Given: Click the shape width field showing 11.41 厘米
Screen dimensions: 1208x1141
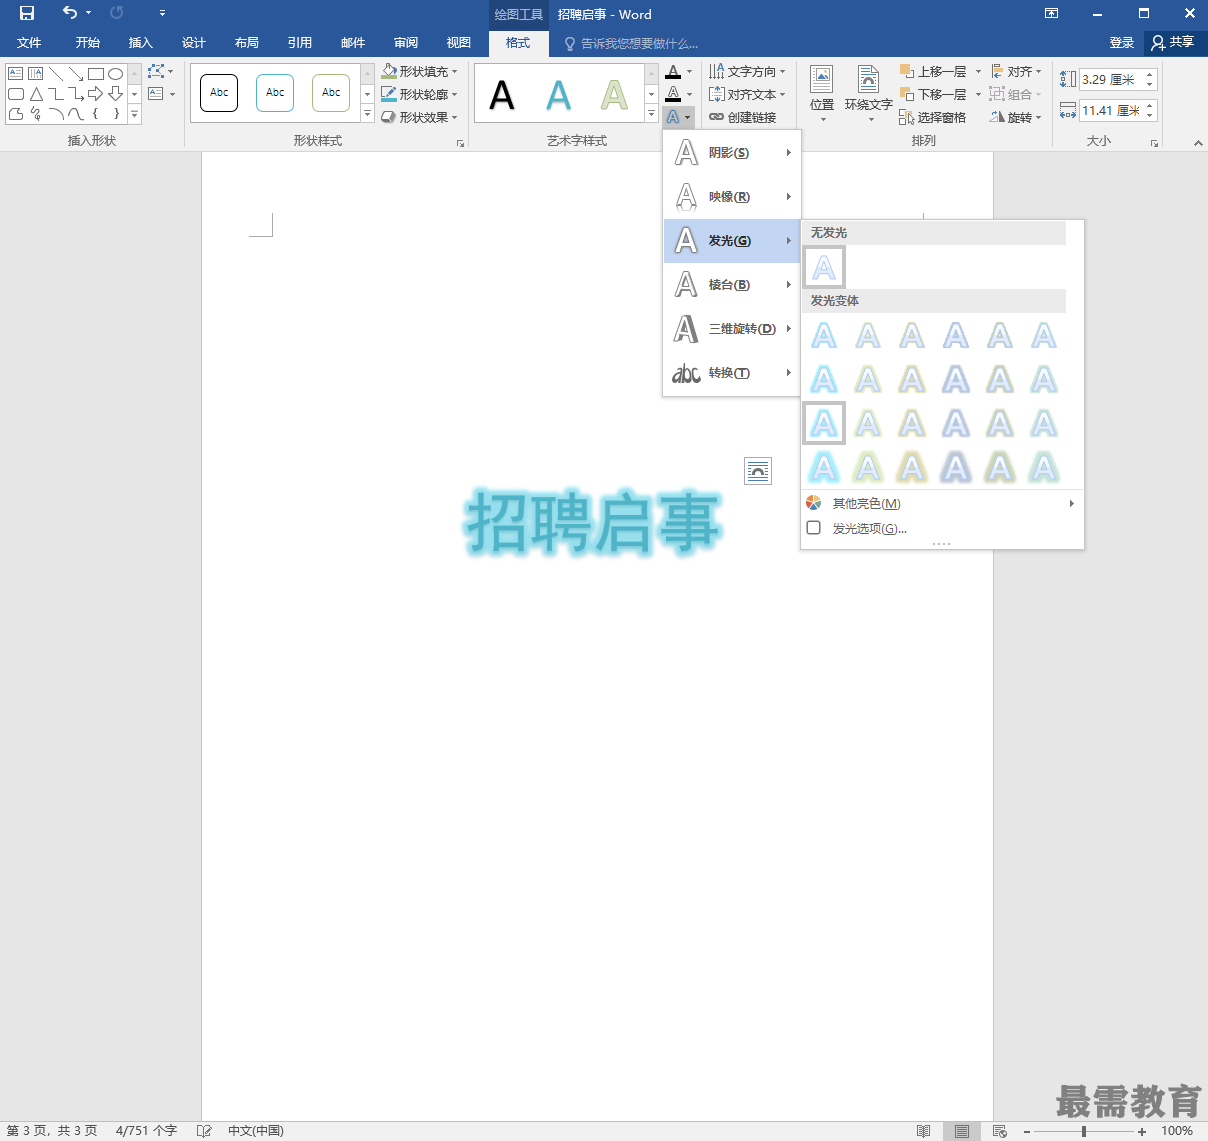Looking at the screenshot, I should click(x=1110, y=110).
